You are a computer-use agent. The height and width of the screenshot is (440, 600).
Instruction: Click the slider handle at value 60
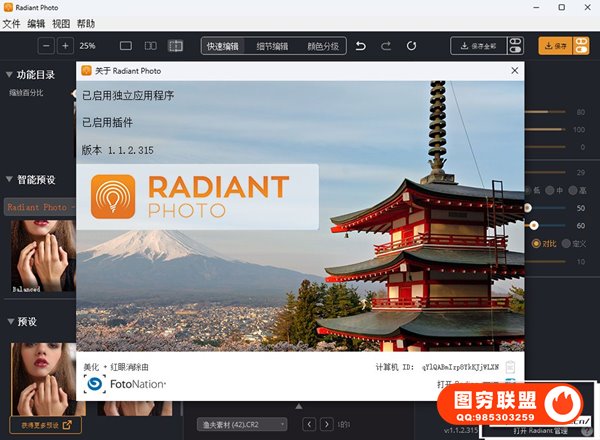tap(535, 225)
